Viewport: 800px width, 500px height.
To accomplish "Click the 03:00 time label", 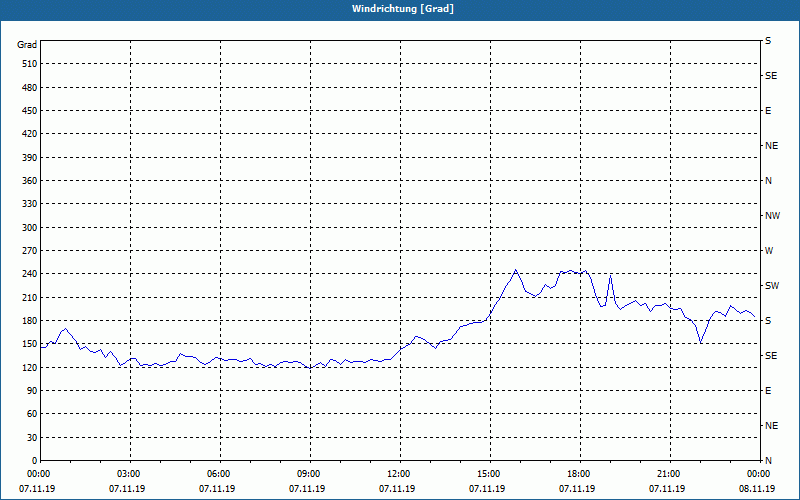I will point(128,474).
